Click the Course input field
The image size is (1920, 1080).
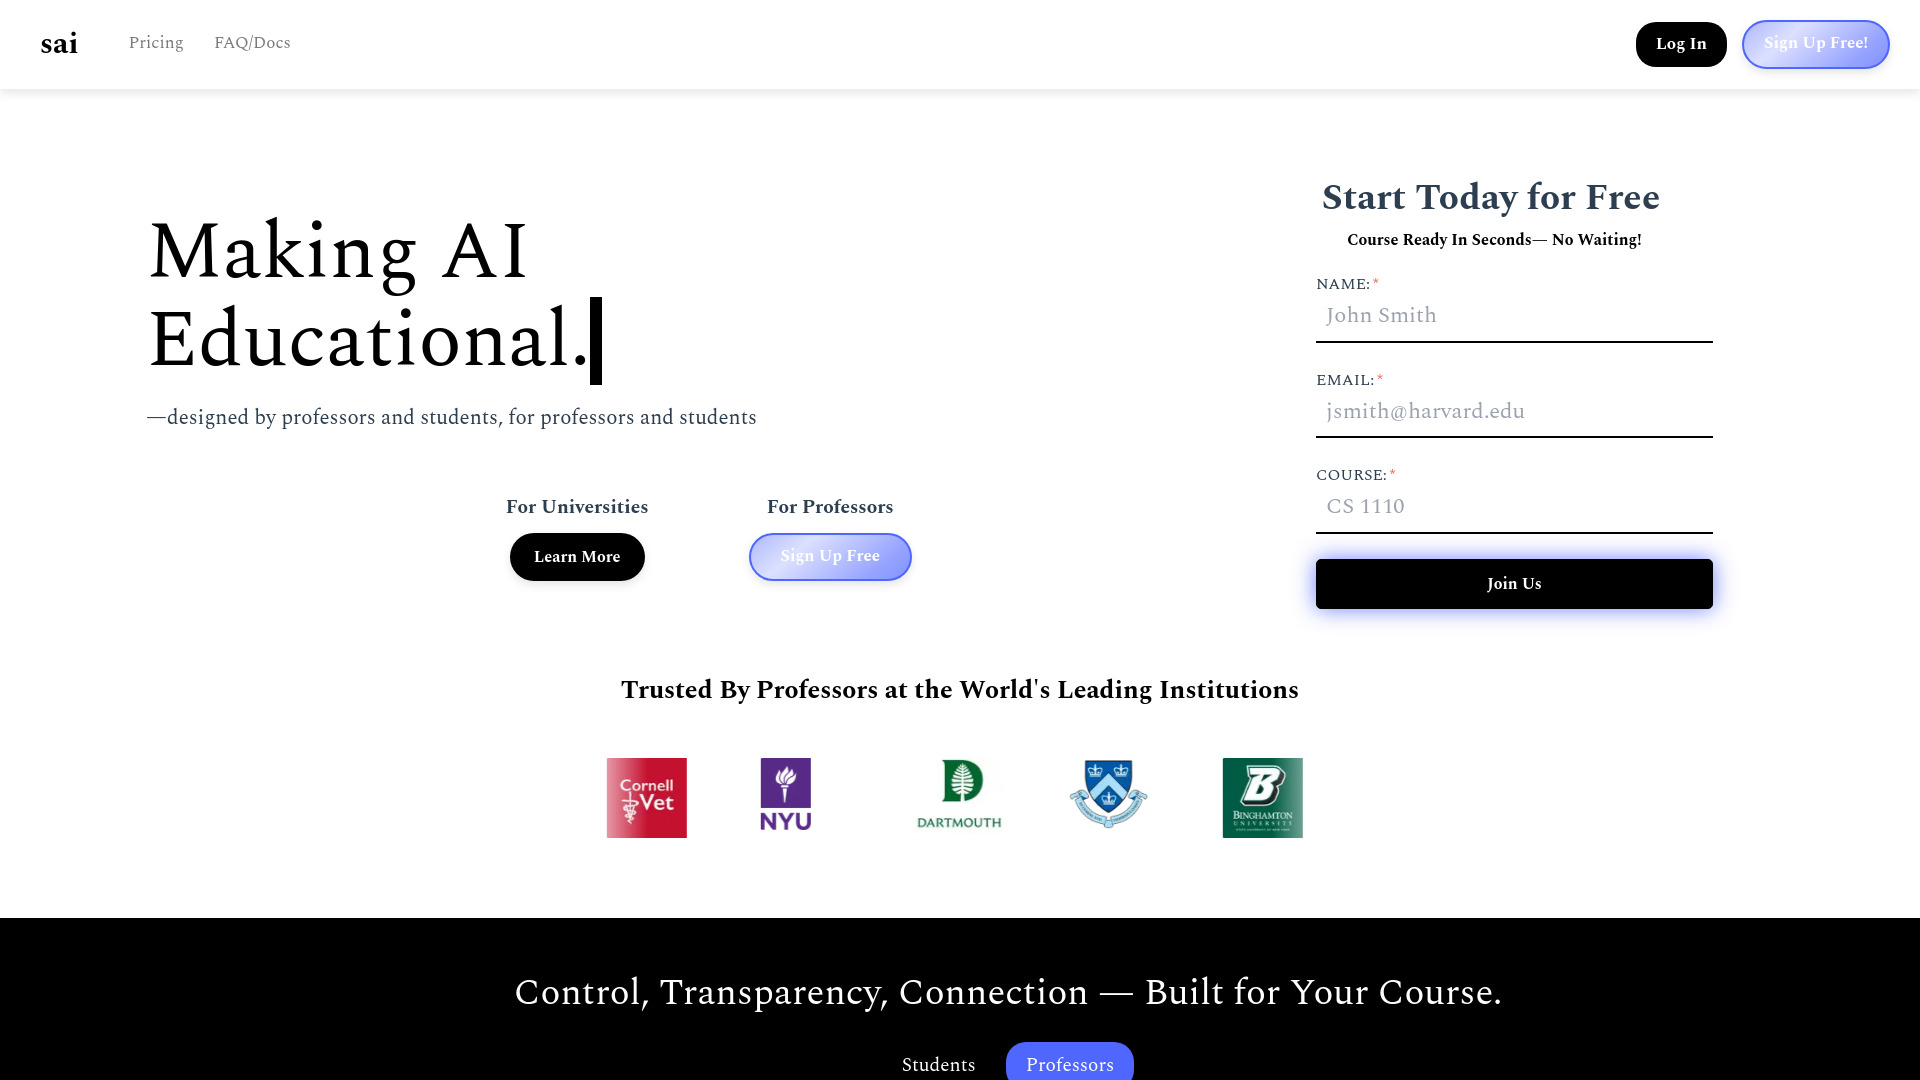[x=1514, y=506]
